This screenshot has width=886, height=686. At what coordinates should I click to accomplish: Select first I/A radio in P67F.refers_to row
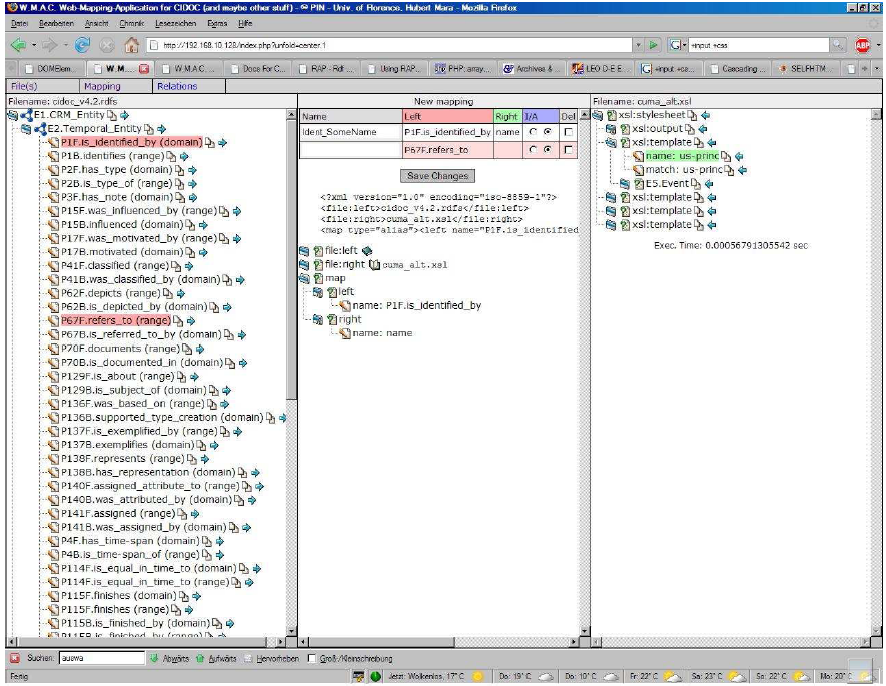pos(532,150)
